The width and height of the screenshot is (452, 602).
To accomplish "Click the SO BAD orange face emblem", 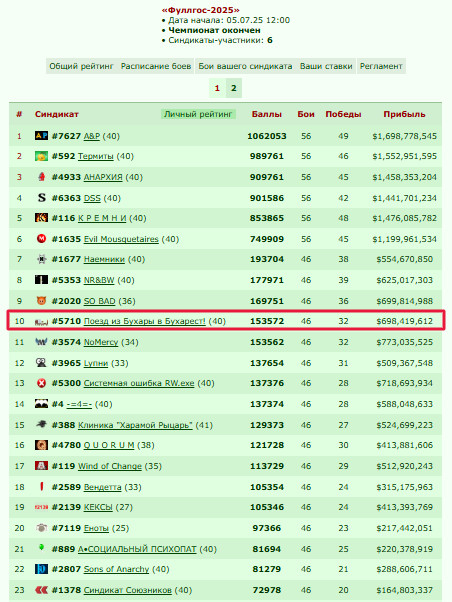I will [41, 301].
